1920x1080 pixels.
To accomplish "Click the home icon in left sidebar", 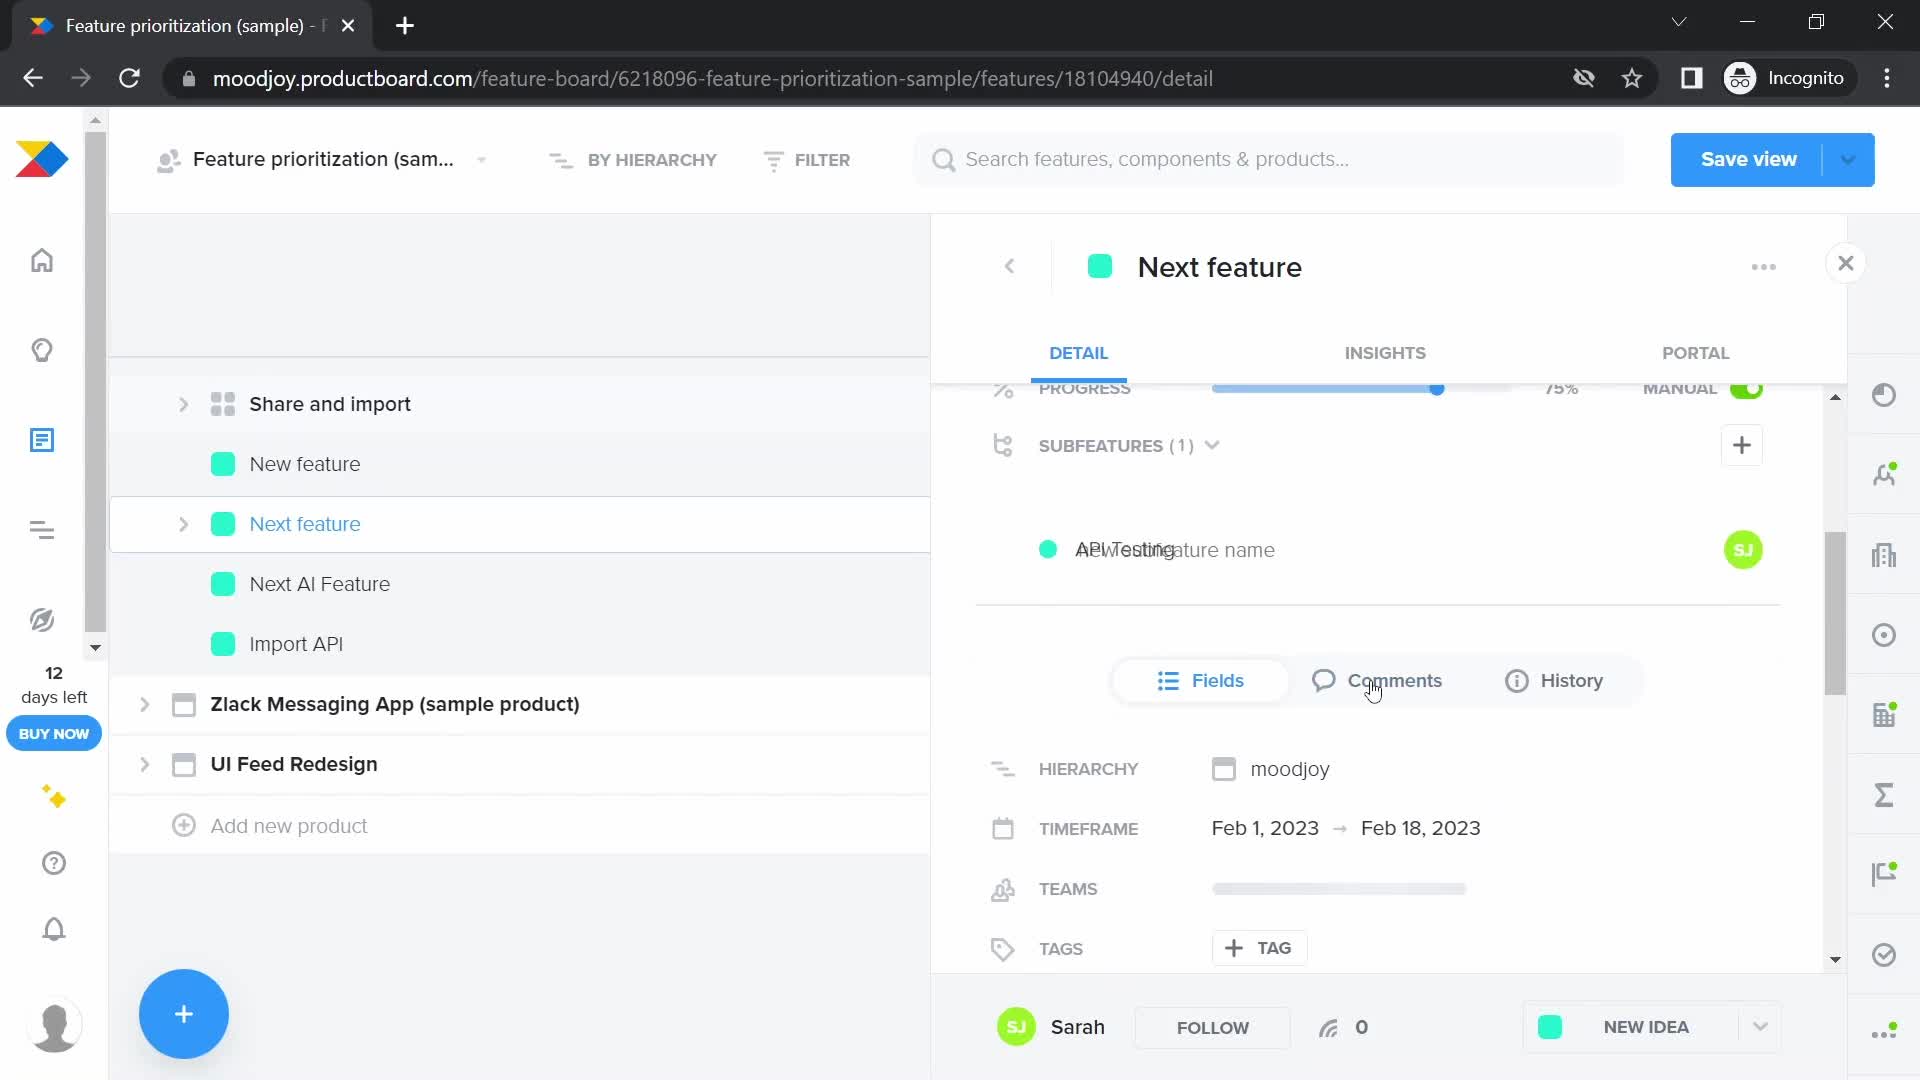I will pyautogui.click(x=41, y=261).
